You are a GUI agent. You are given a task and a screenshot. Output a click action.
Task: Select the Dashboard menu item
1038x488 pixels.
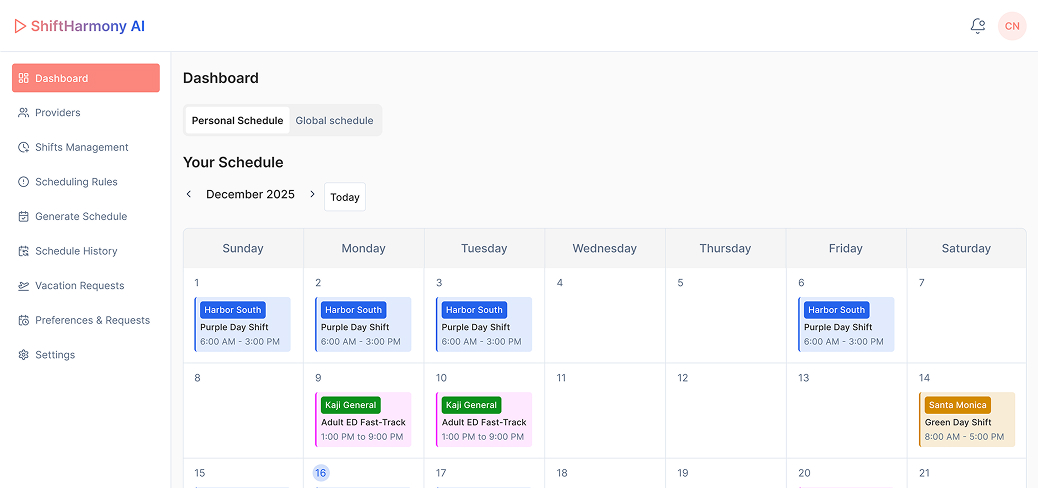[85, 78]
